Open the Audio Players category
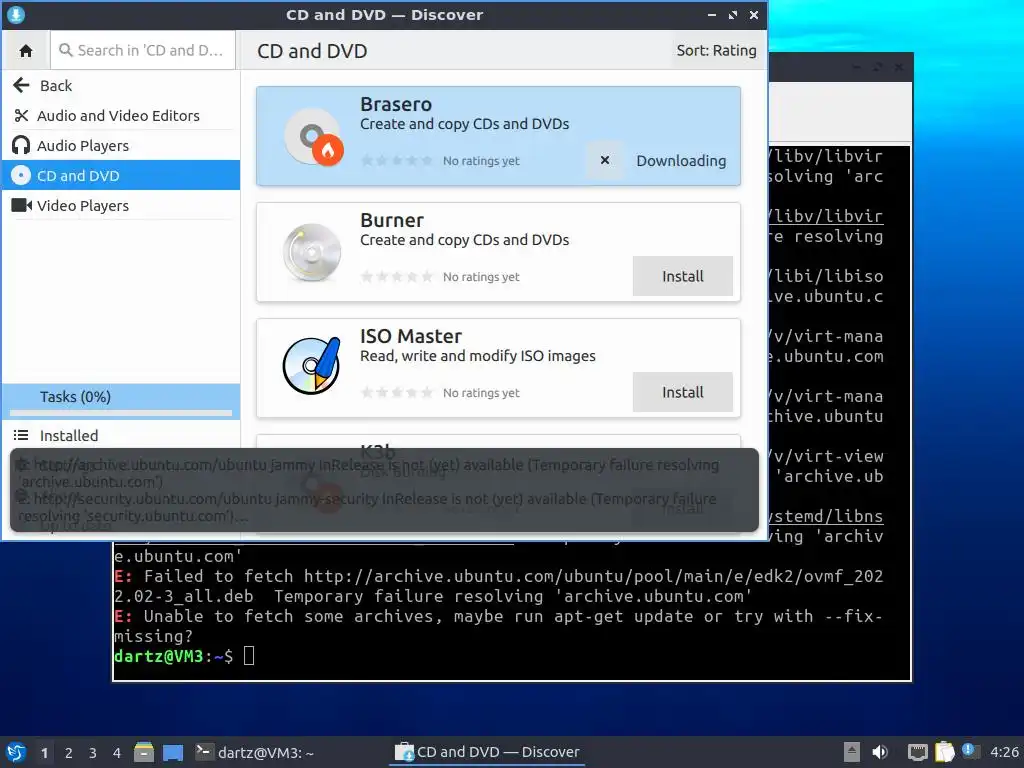This screenshot has width=1024, height=768. [121, 146]
